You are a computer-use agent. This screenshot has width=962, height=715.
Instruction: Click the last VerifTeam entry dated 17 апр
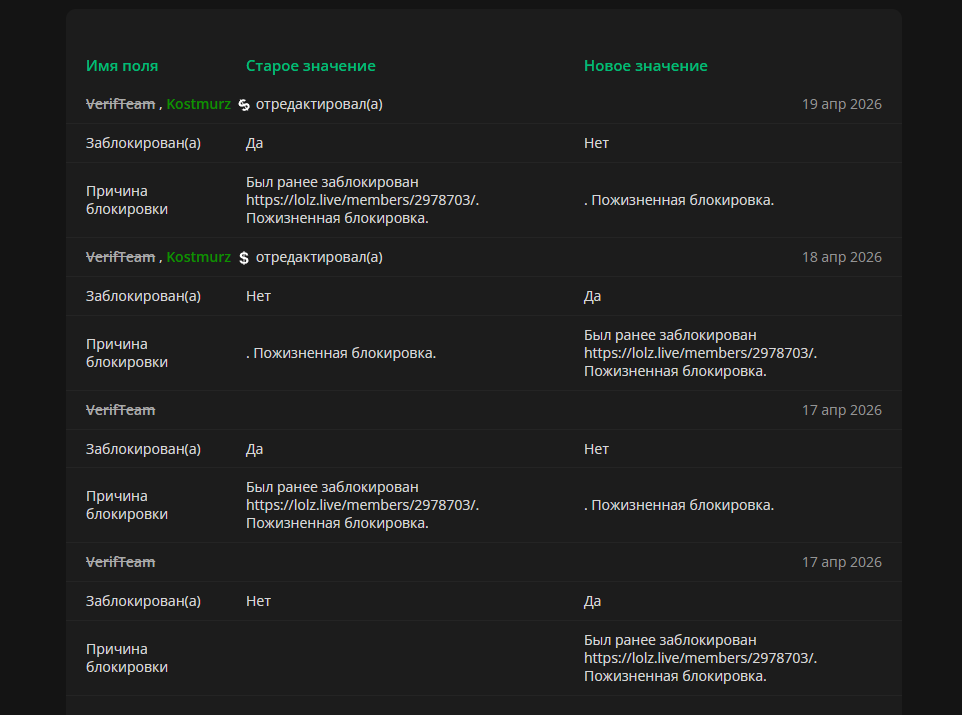120,562
